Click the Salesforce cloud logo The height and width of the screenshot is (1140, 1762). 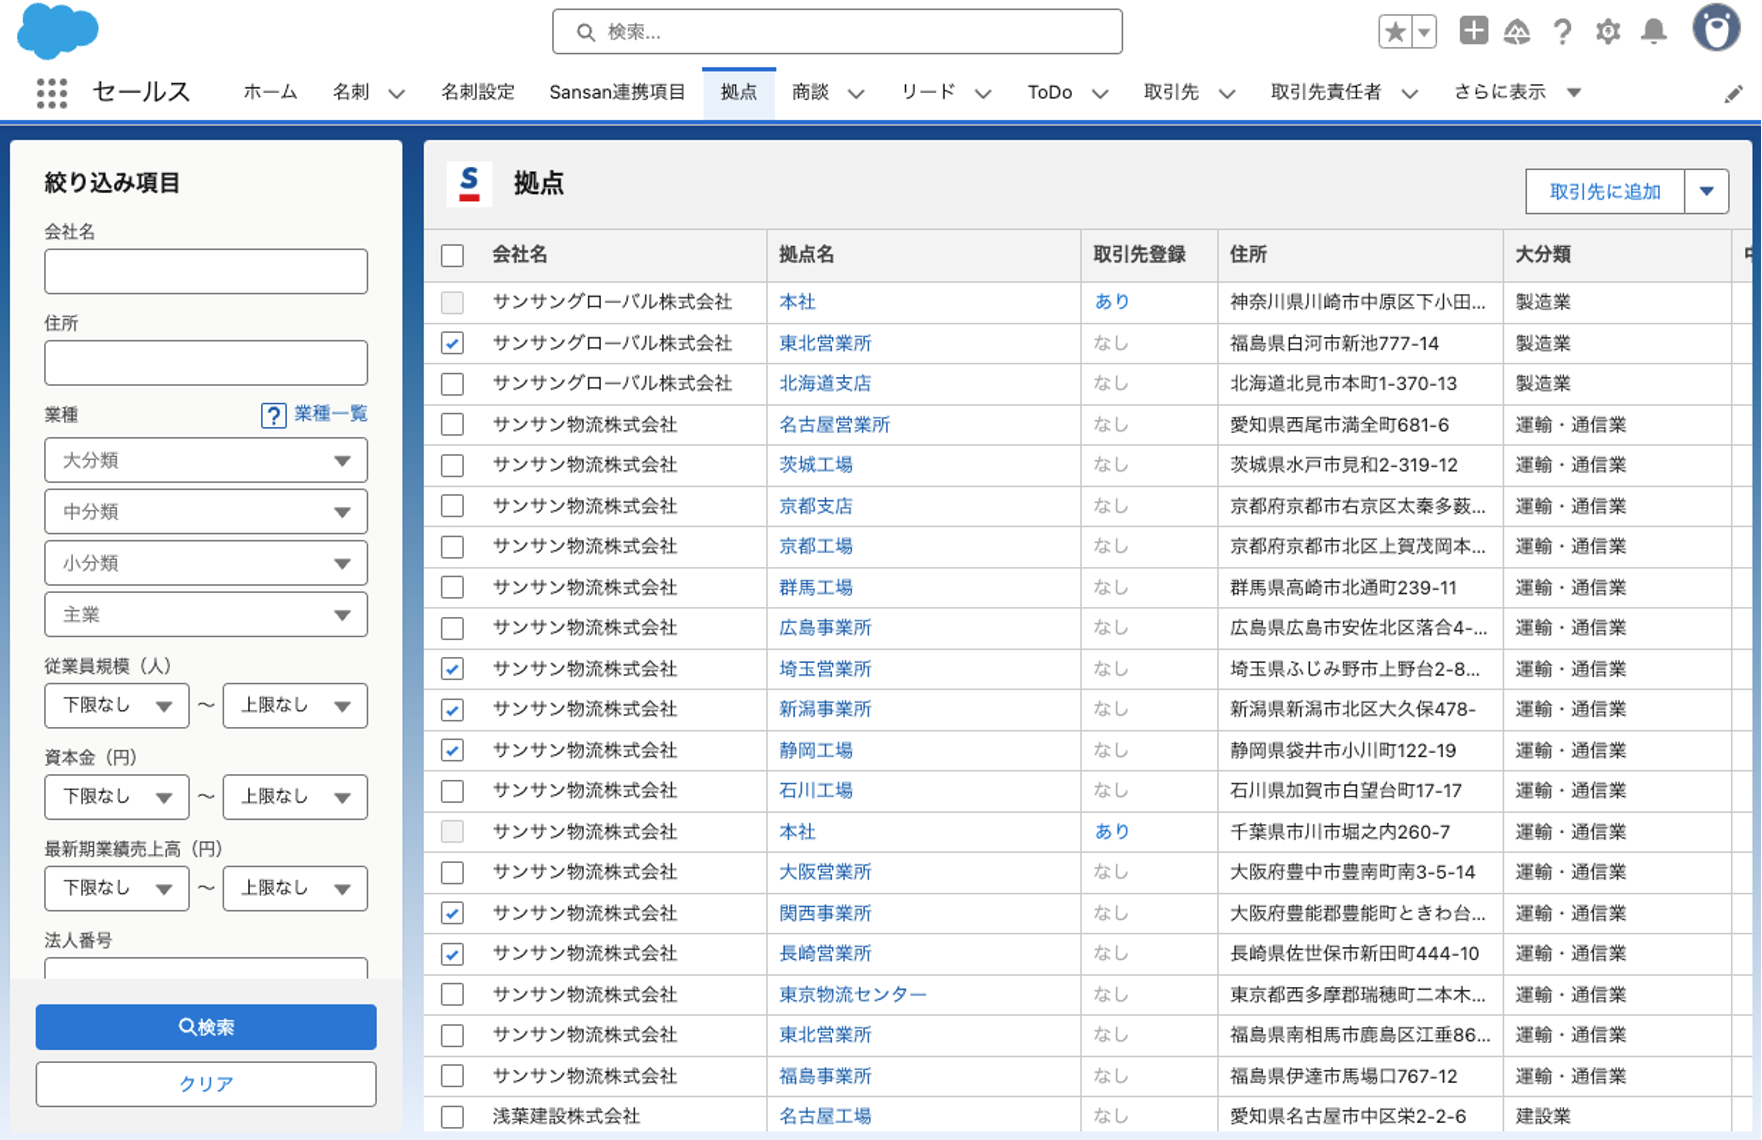(x=57, y=30)
